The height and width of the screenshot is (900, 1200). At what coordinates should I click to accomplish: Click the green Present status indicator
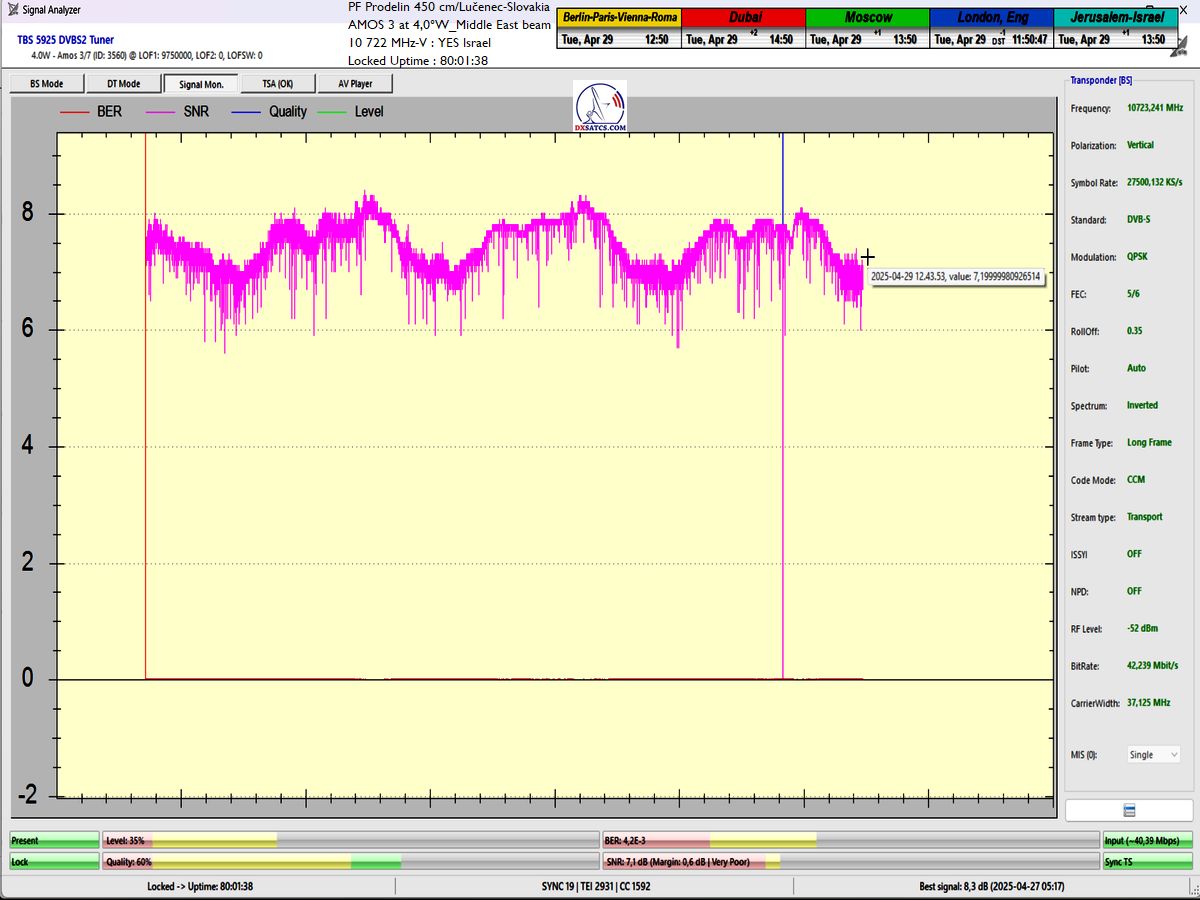[x=55, y=841]
